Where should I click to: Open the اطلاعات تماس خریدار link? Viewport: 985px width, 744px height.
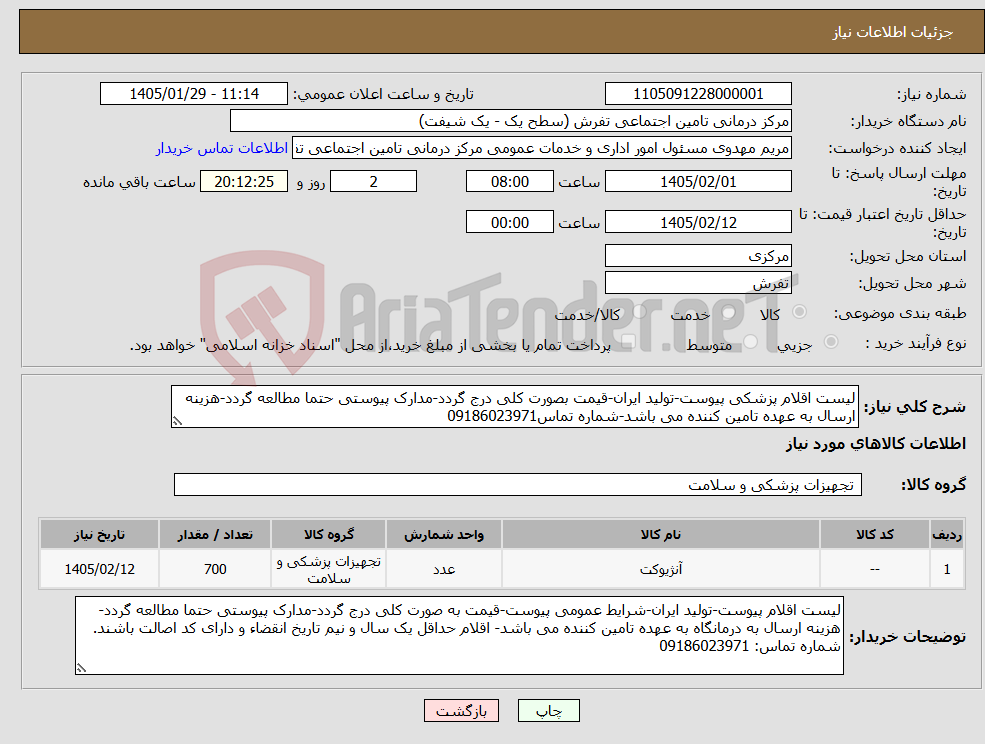pos(222,148)
